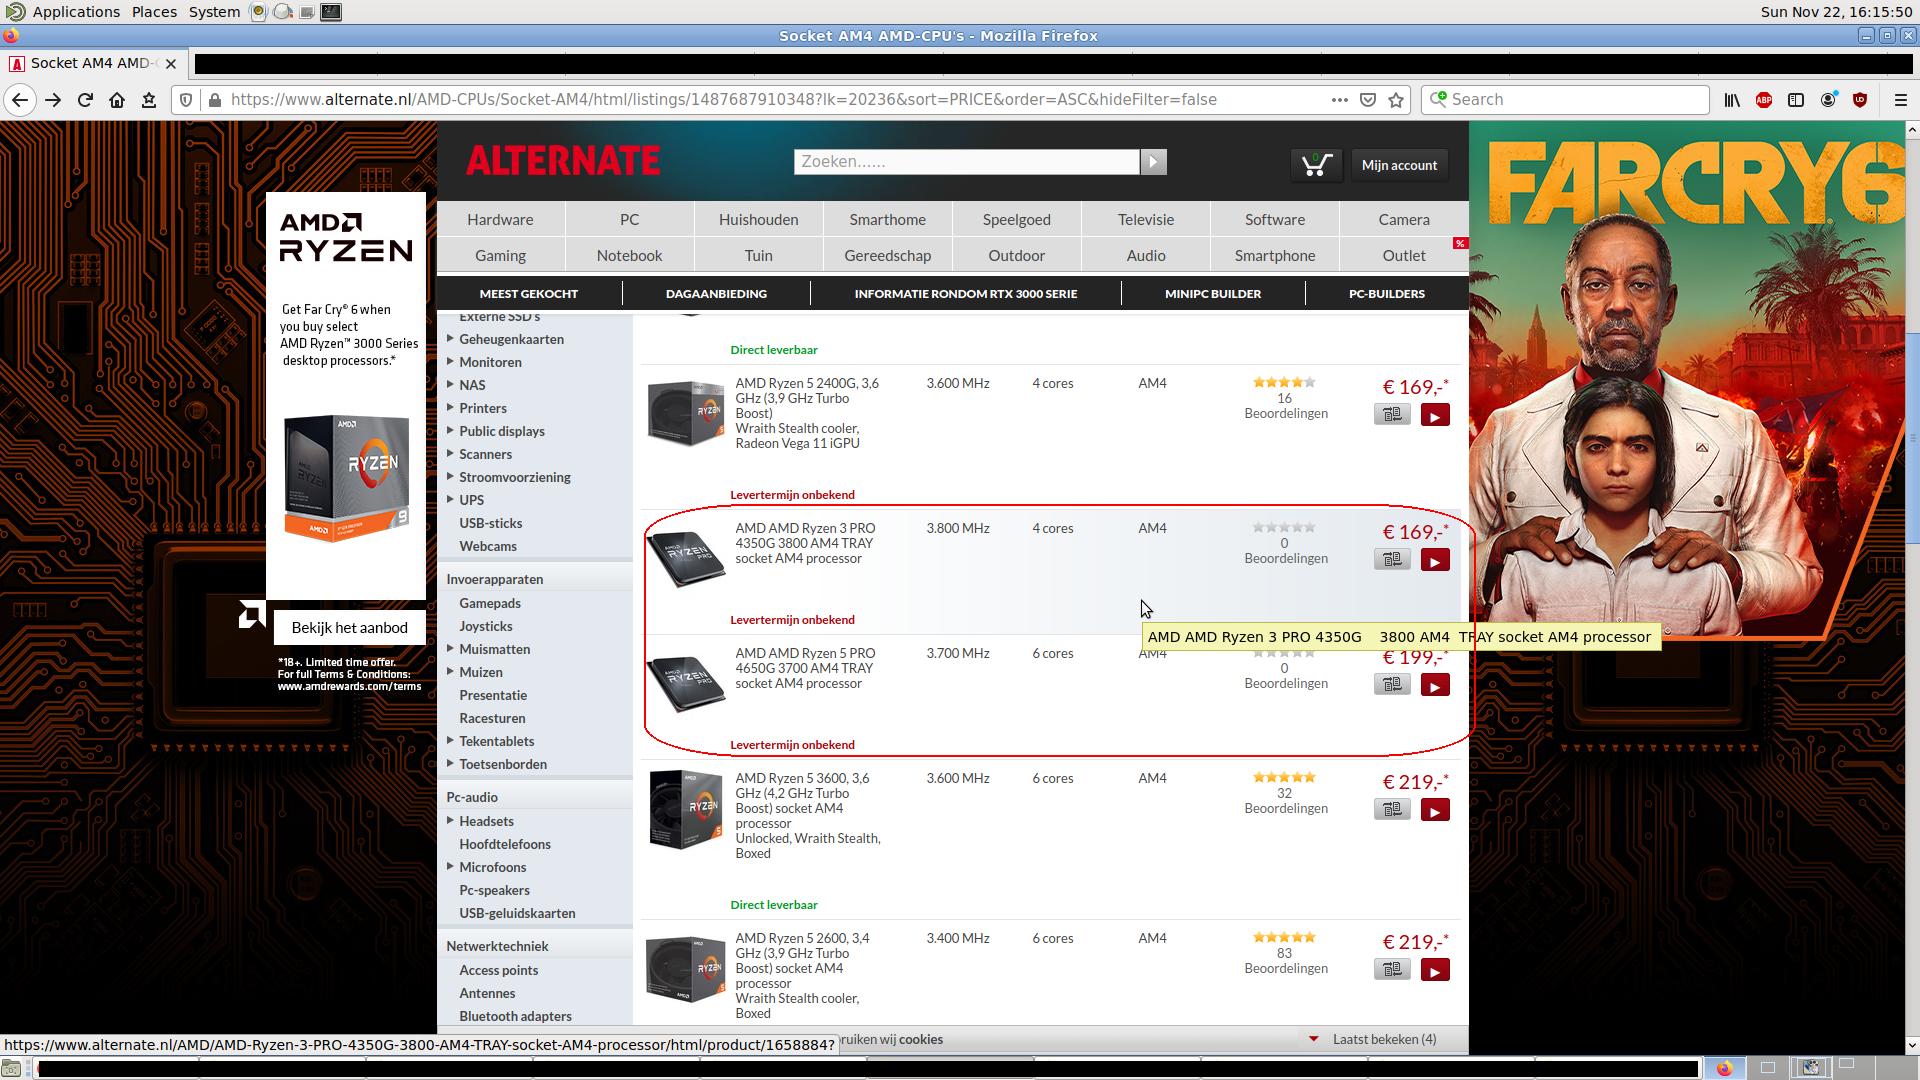Expand the Stroomvoorziening category

click(x=450, y=477)
